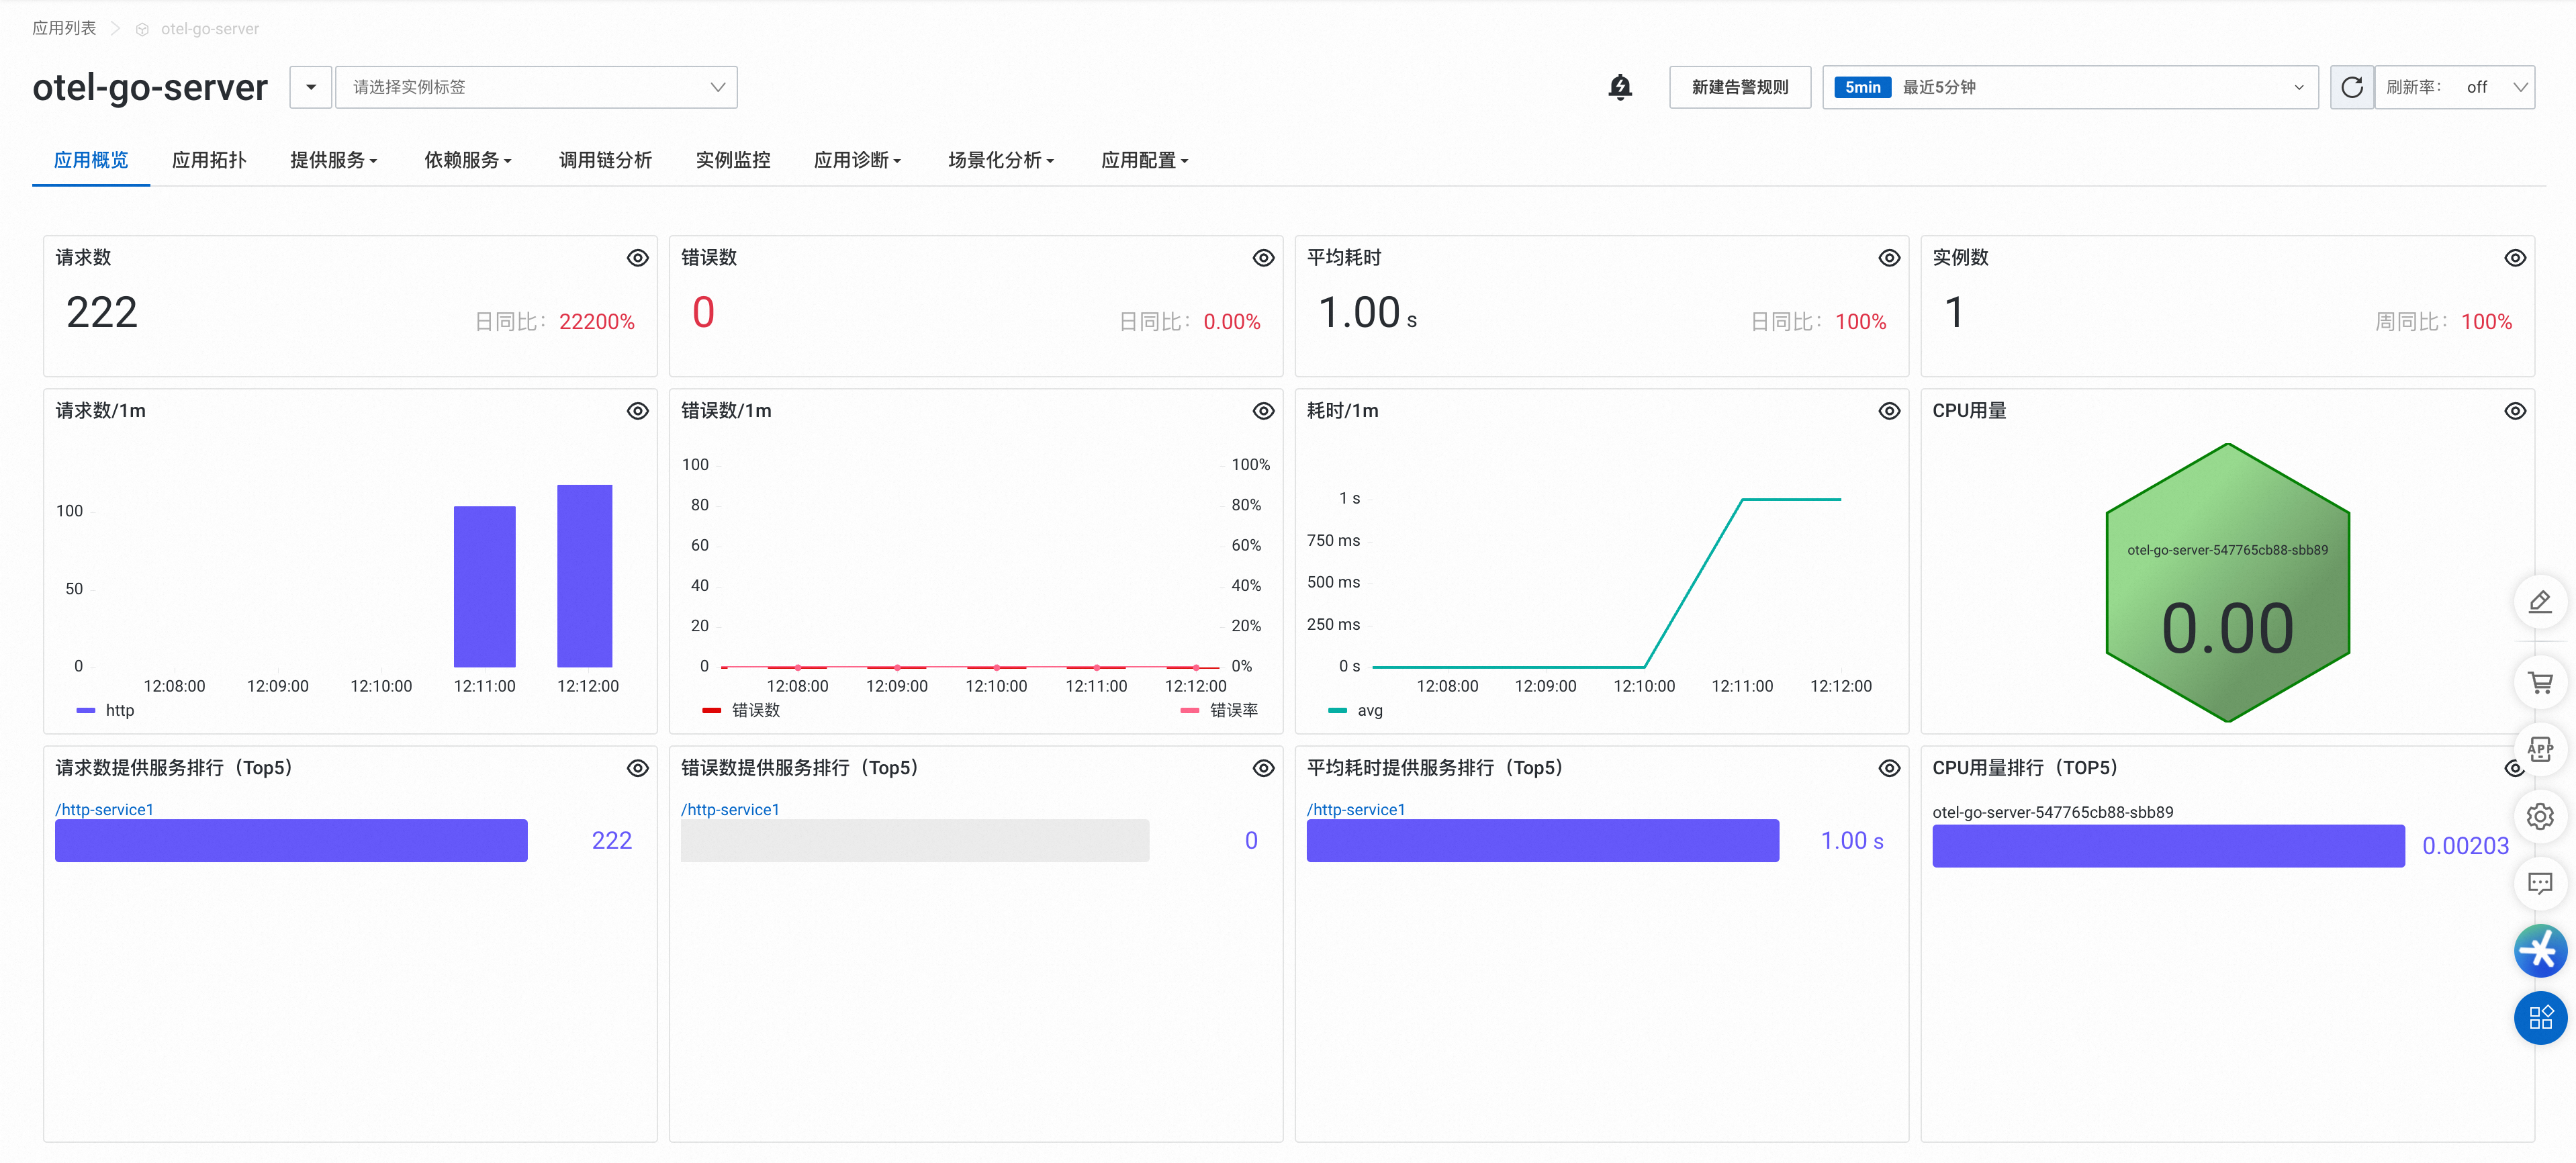Viewport: 2576px width, 1163px height.
Task: Expand the 场景化分析 menu
Action: click(1001, 160)
